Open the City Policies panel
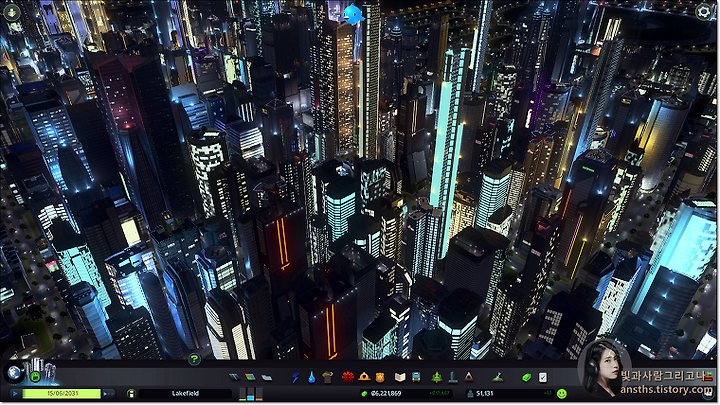This screenshot has height=405, width=720. click(x=543, y=377)
